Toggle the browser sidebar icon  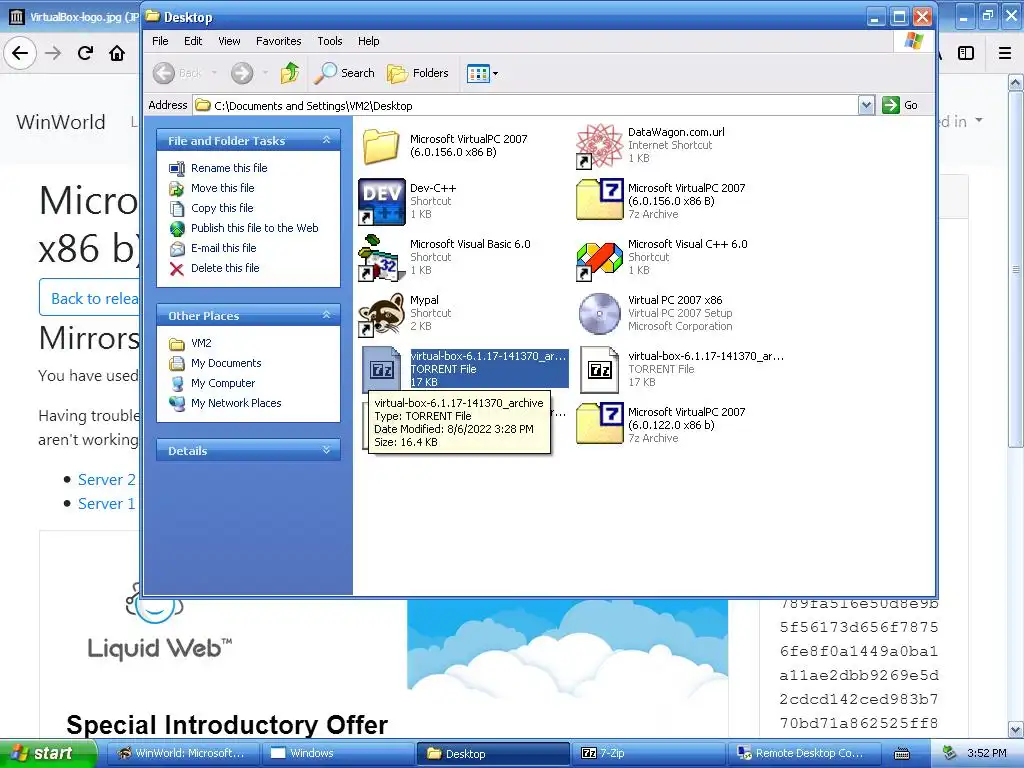coord(966,53)
